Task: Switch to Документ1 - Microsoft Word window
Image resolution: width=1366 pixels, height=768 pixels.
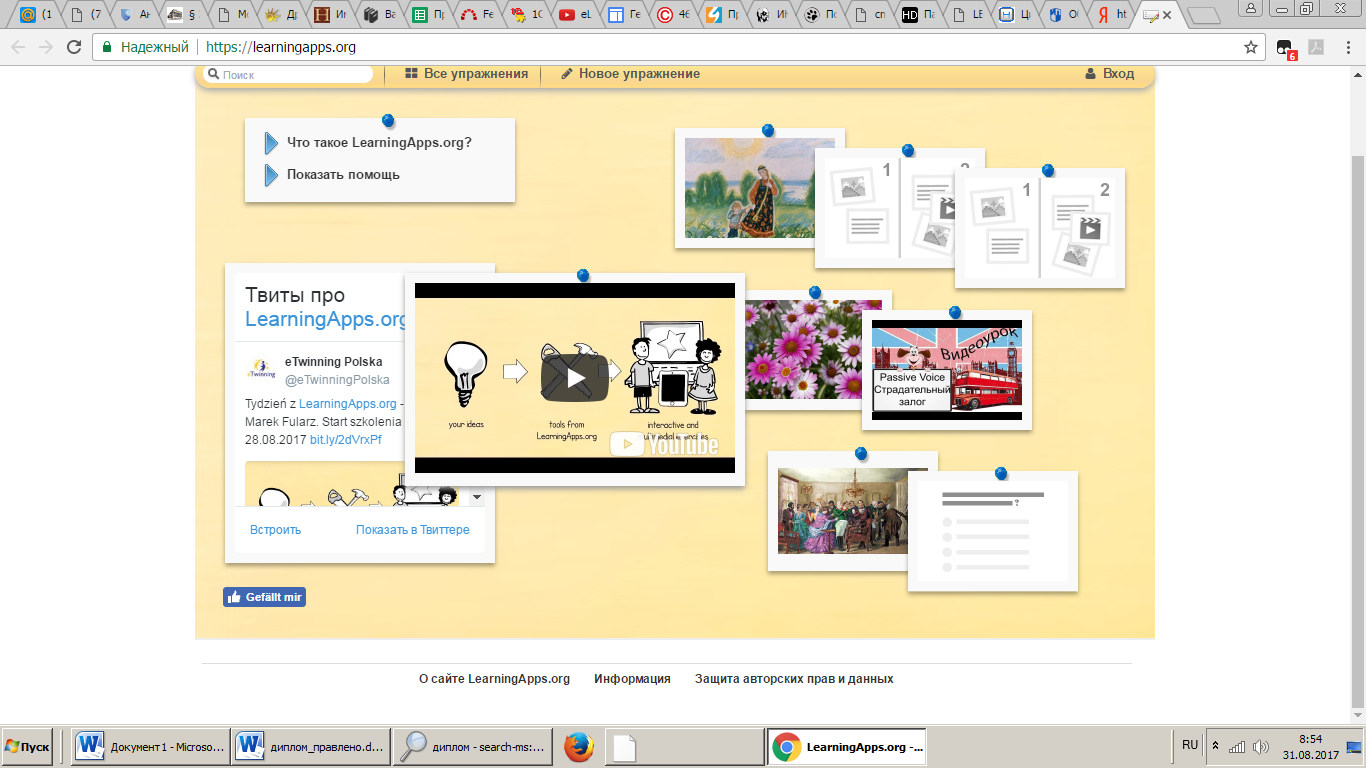Action: 150,747
